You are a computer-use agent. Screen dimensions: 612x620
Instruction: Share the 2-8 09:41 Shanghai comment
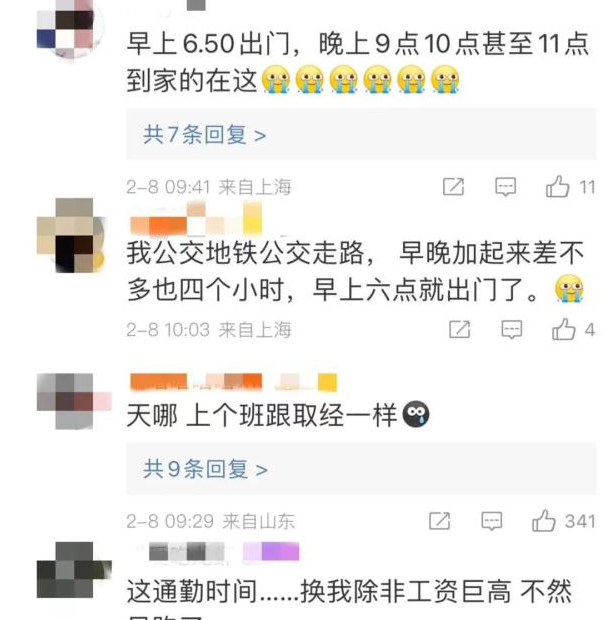click(x=453, y=187)
